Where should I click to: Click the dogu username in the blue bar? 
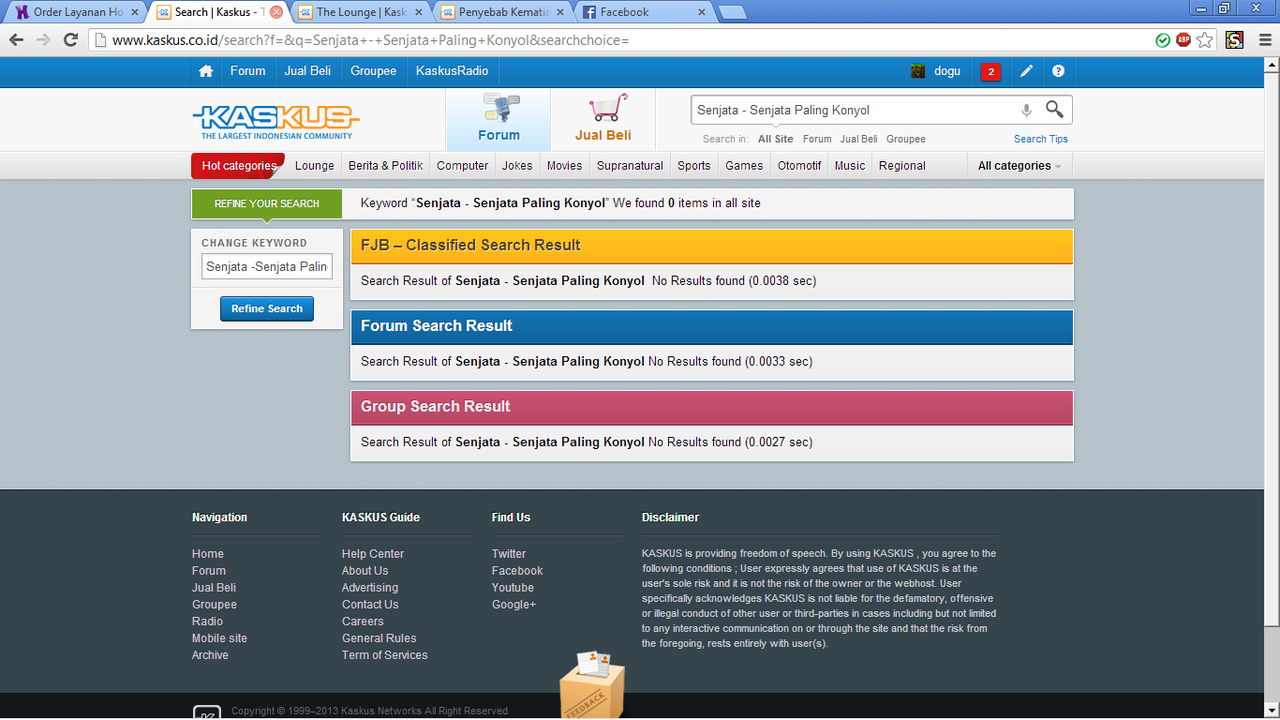tap(947, 71)
